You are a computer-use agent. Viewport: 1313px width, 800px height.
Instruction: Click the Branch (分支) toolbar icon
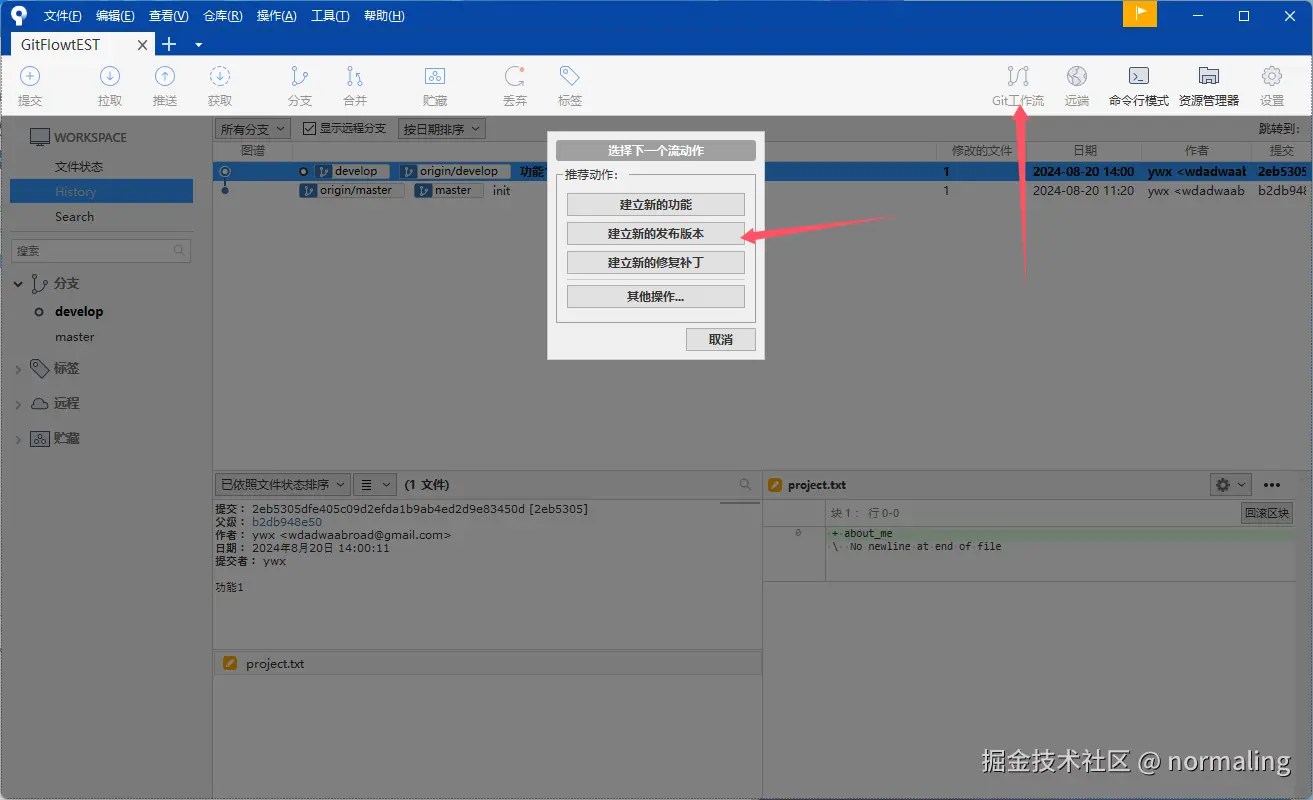point(300,76)
